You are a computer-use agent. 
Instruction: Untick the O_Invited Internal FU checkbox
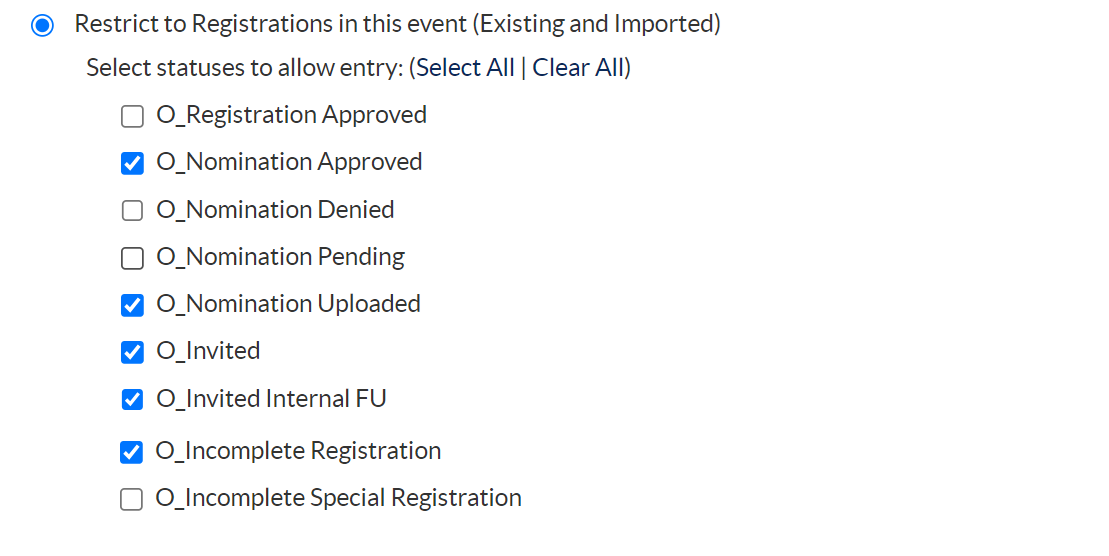(132, 400)
